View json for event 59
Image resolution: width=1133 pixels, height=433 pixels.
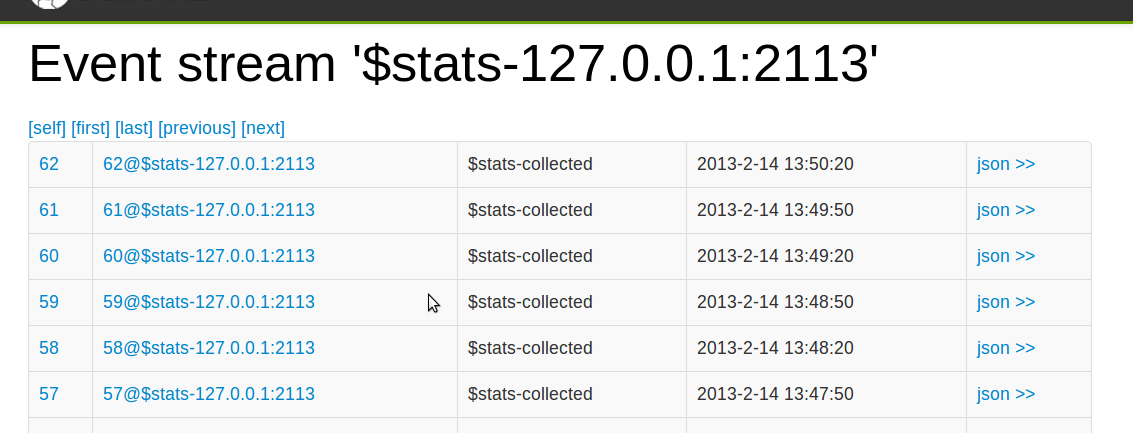1006,302
